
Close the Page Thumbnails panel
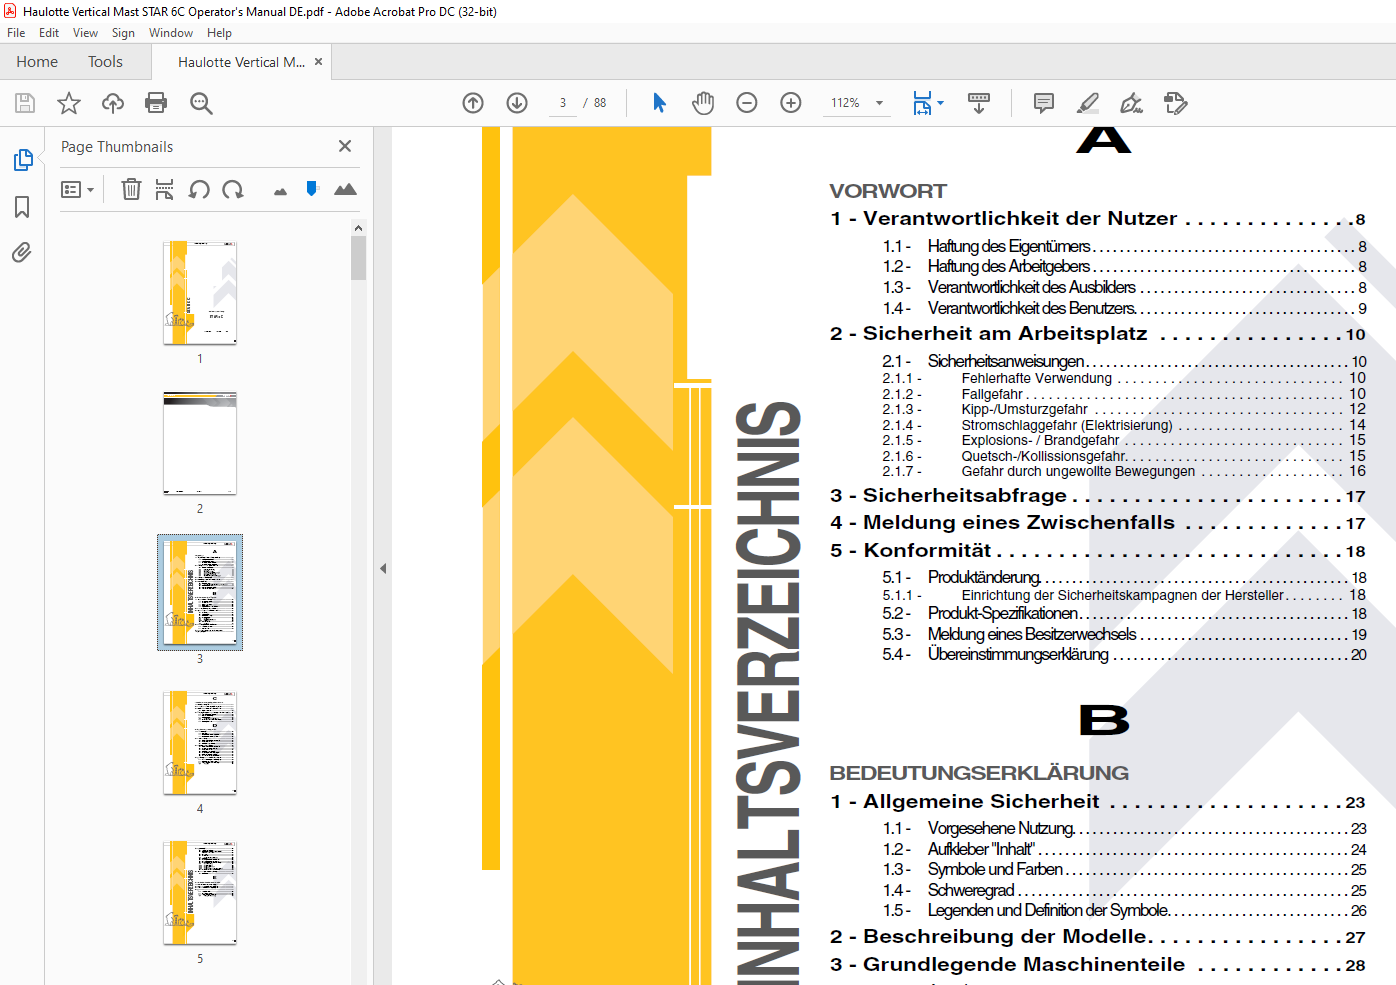pyautogui.click(x=345, y=146)
